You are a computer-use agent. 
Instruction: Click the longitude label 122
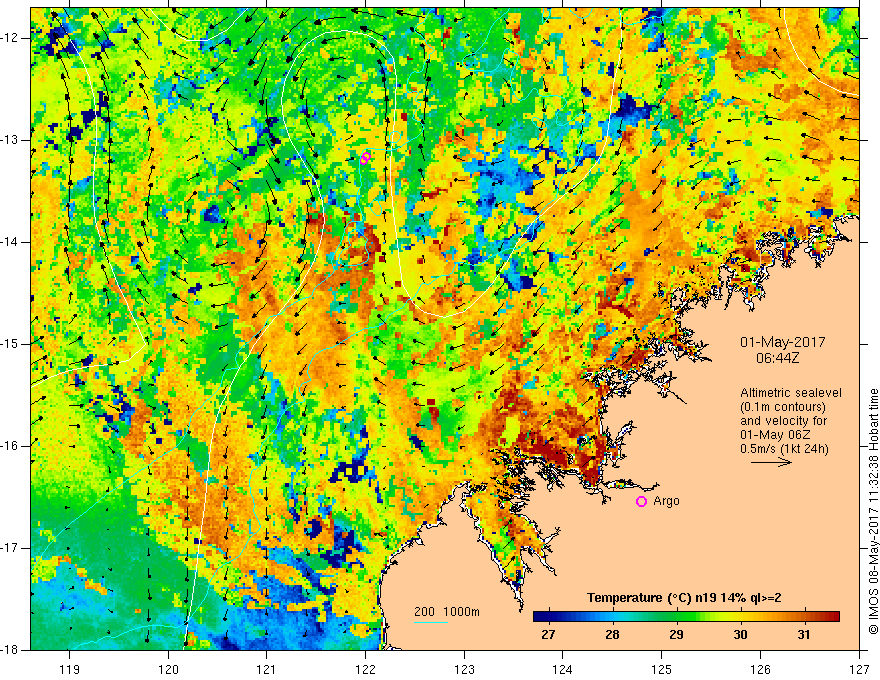365,669
